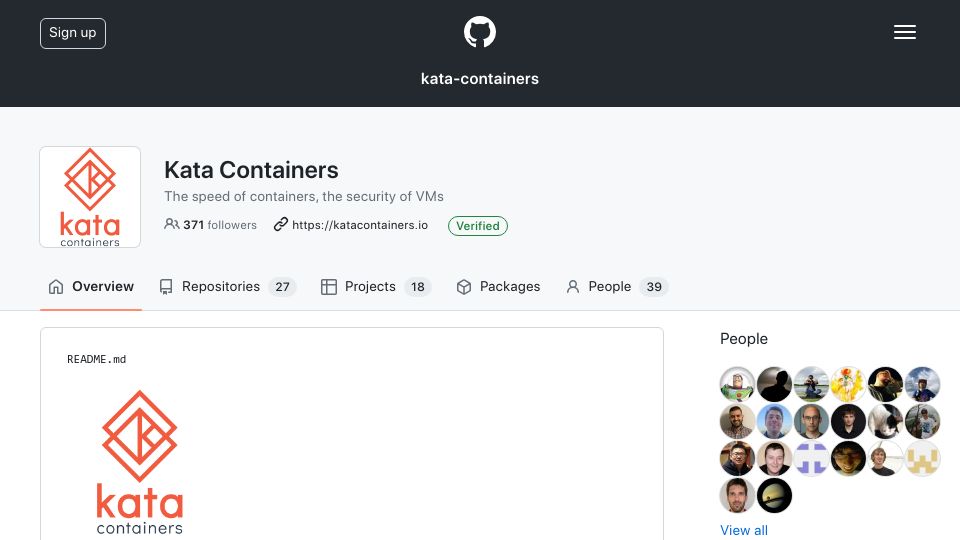Image resolution: width=960 pixels, height=540 pixels.
Task: Click the README.md file label
Action: tap(97, 359)
